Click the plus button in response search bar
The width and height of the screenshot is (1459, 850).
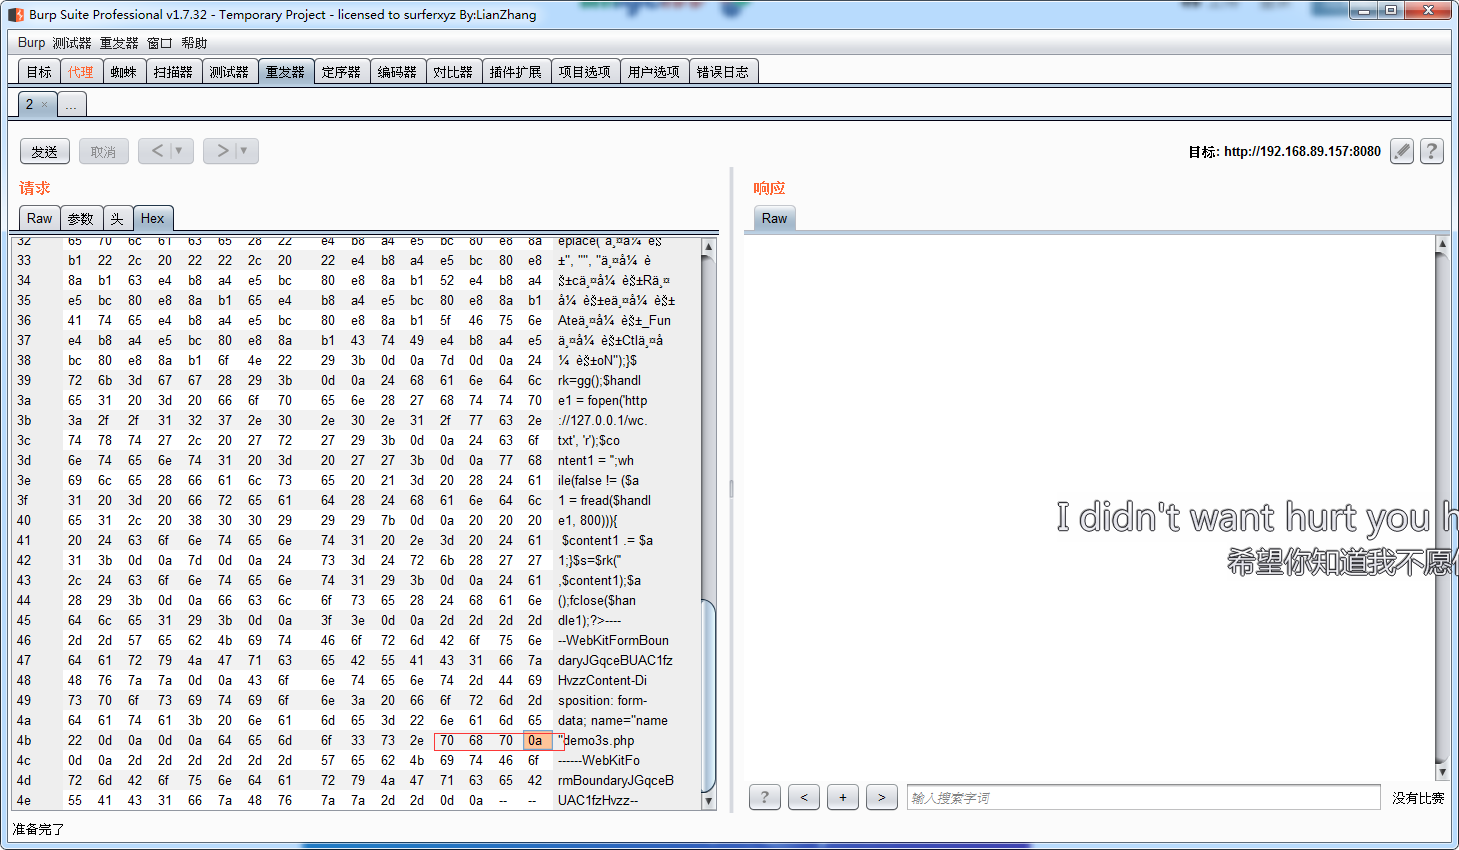(x=843, y=797)
